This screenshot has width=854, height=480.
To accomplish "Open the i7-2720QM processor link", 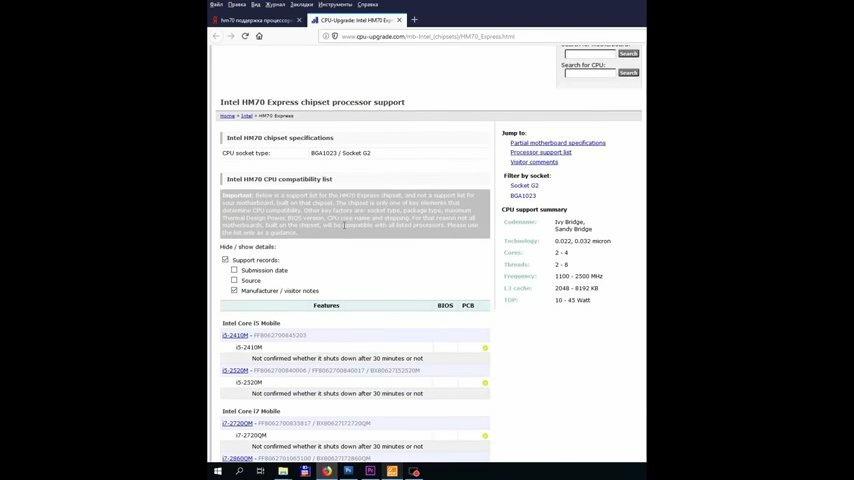I will (x=237, y=423).
